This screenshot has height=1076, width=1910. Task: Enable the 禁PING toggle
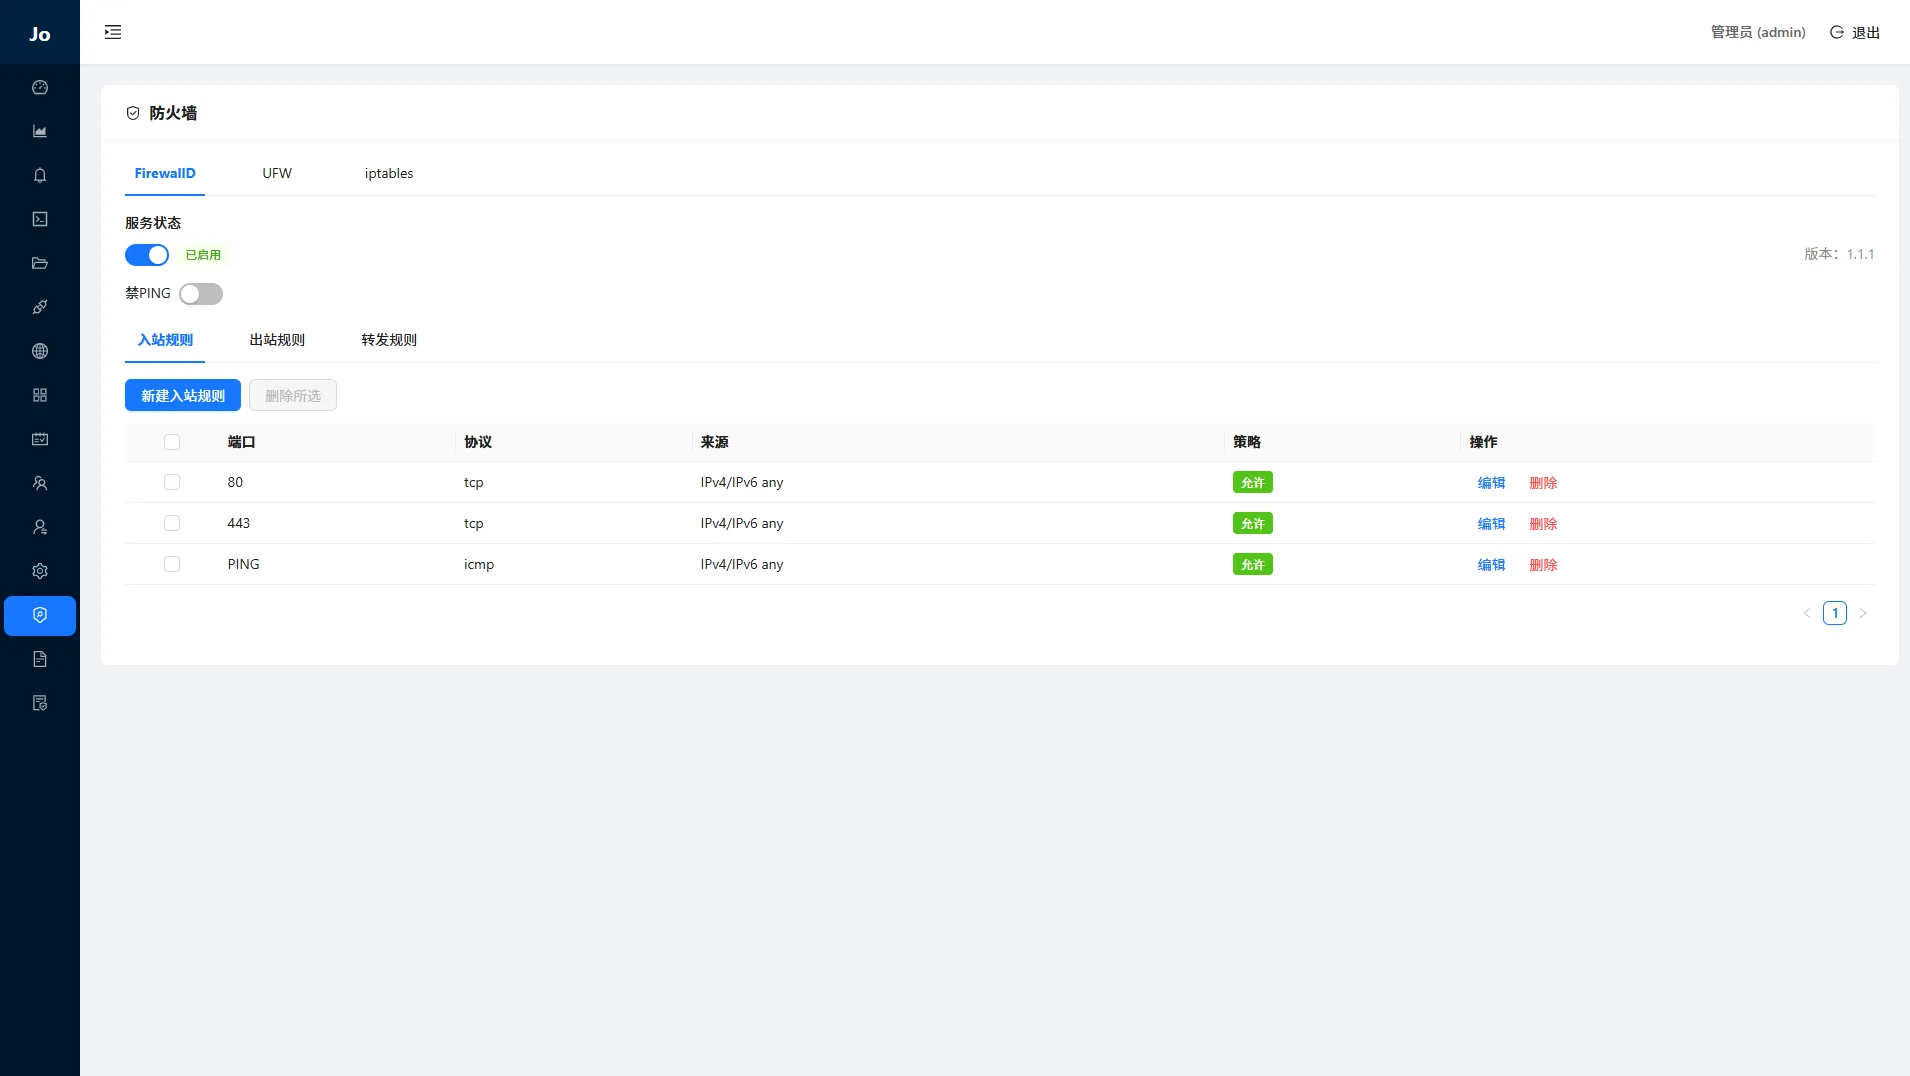201,294
